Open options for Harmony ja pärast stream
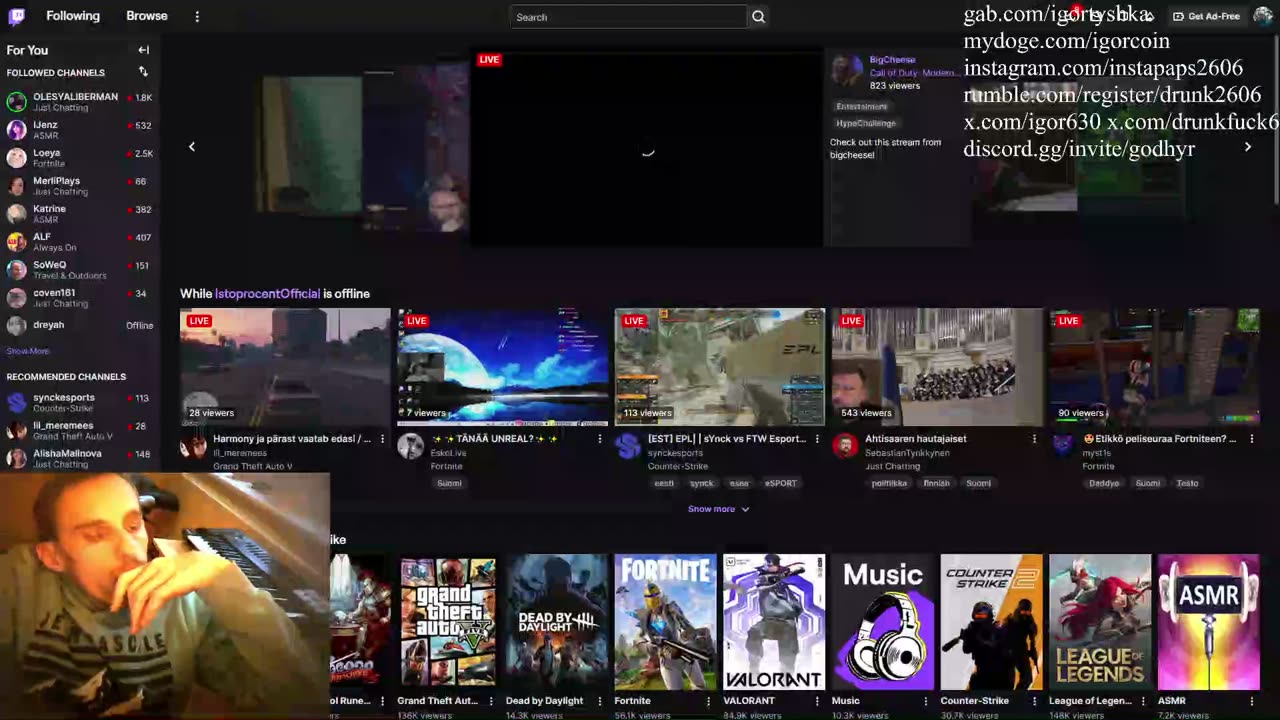 pyautogui.click(x=382, y=439)
